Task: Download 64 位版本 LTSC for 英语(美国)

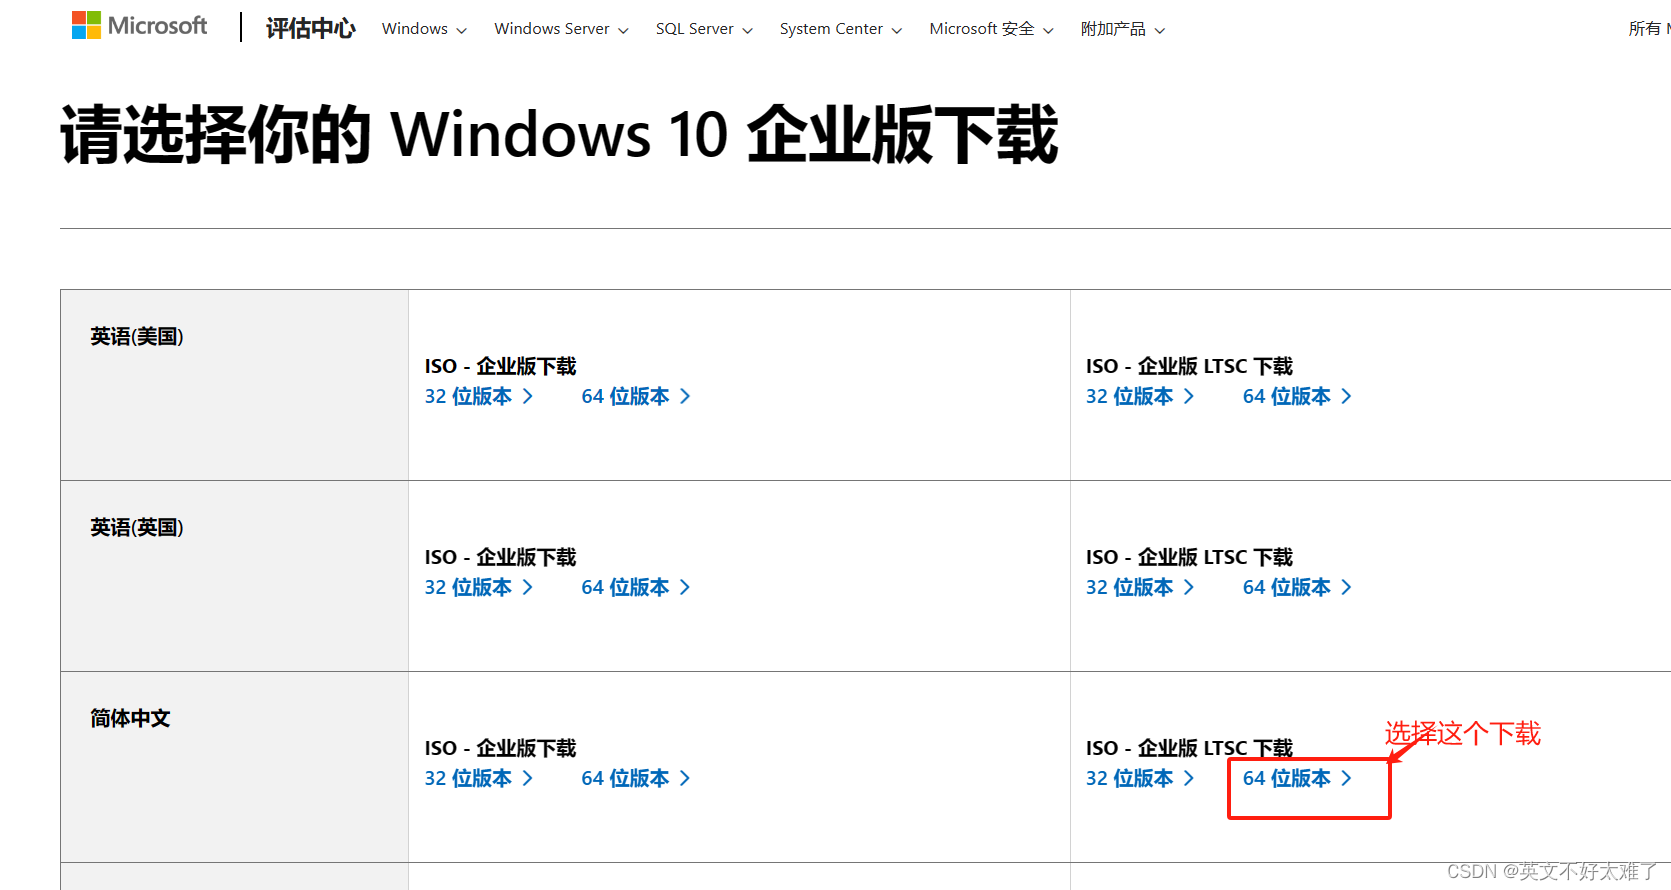Action: (x=1297, y=396)
